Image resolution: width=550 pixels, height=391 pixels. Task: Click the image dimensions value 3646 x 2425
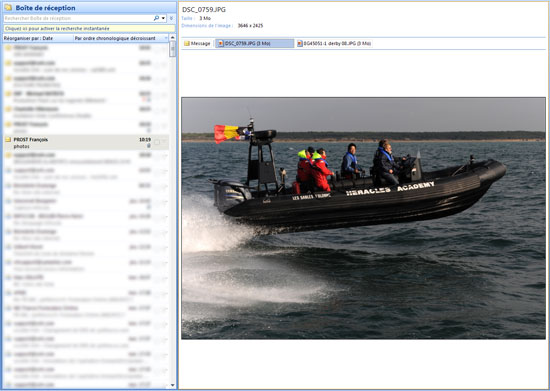coord(250,26)
